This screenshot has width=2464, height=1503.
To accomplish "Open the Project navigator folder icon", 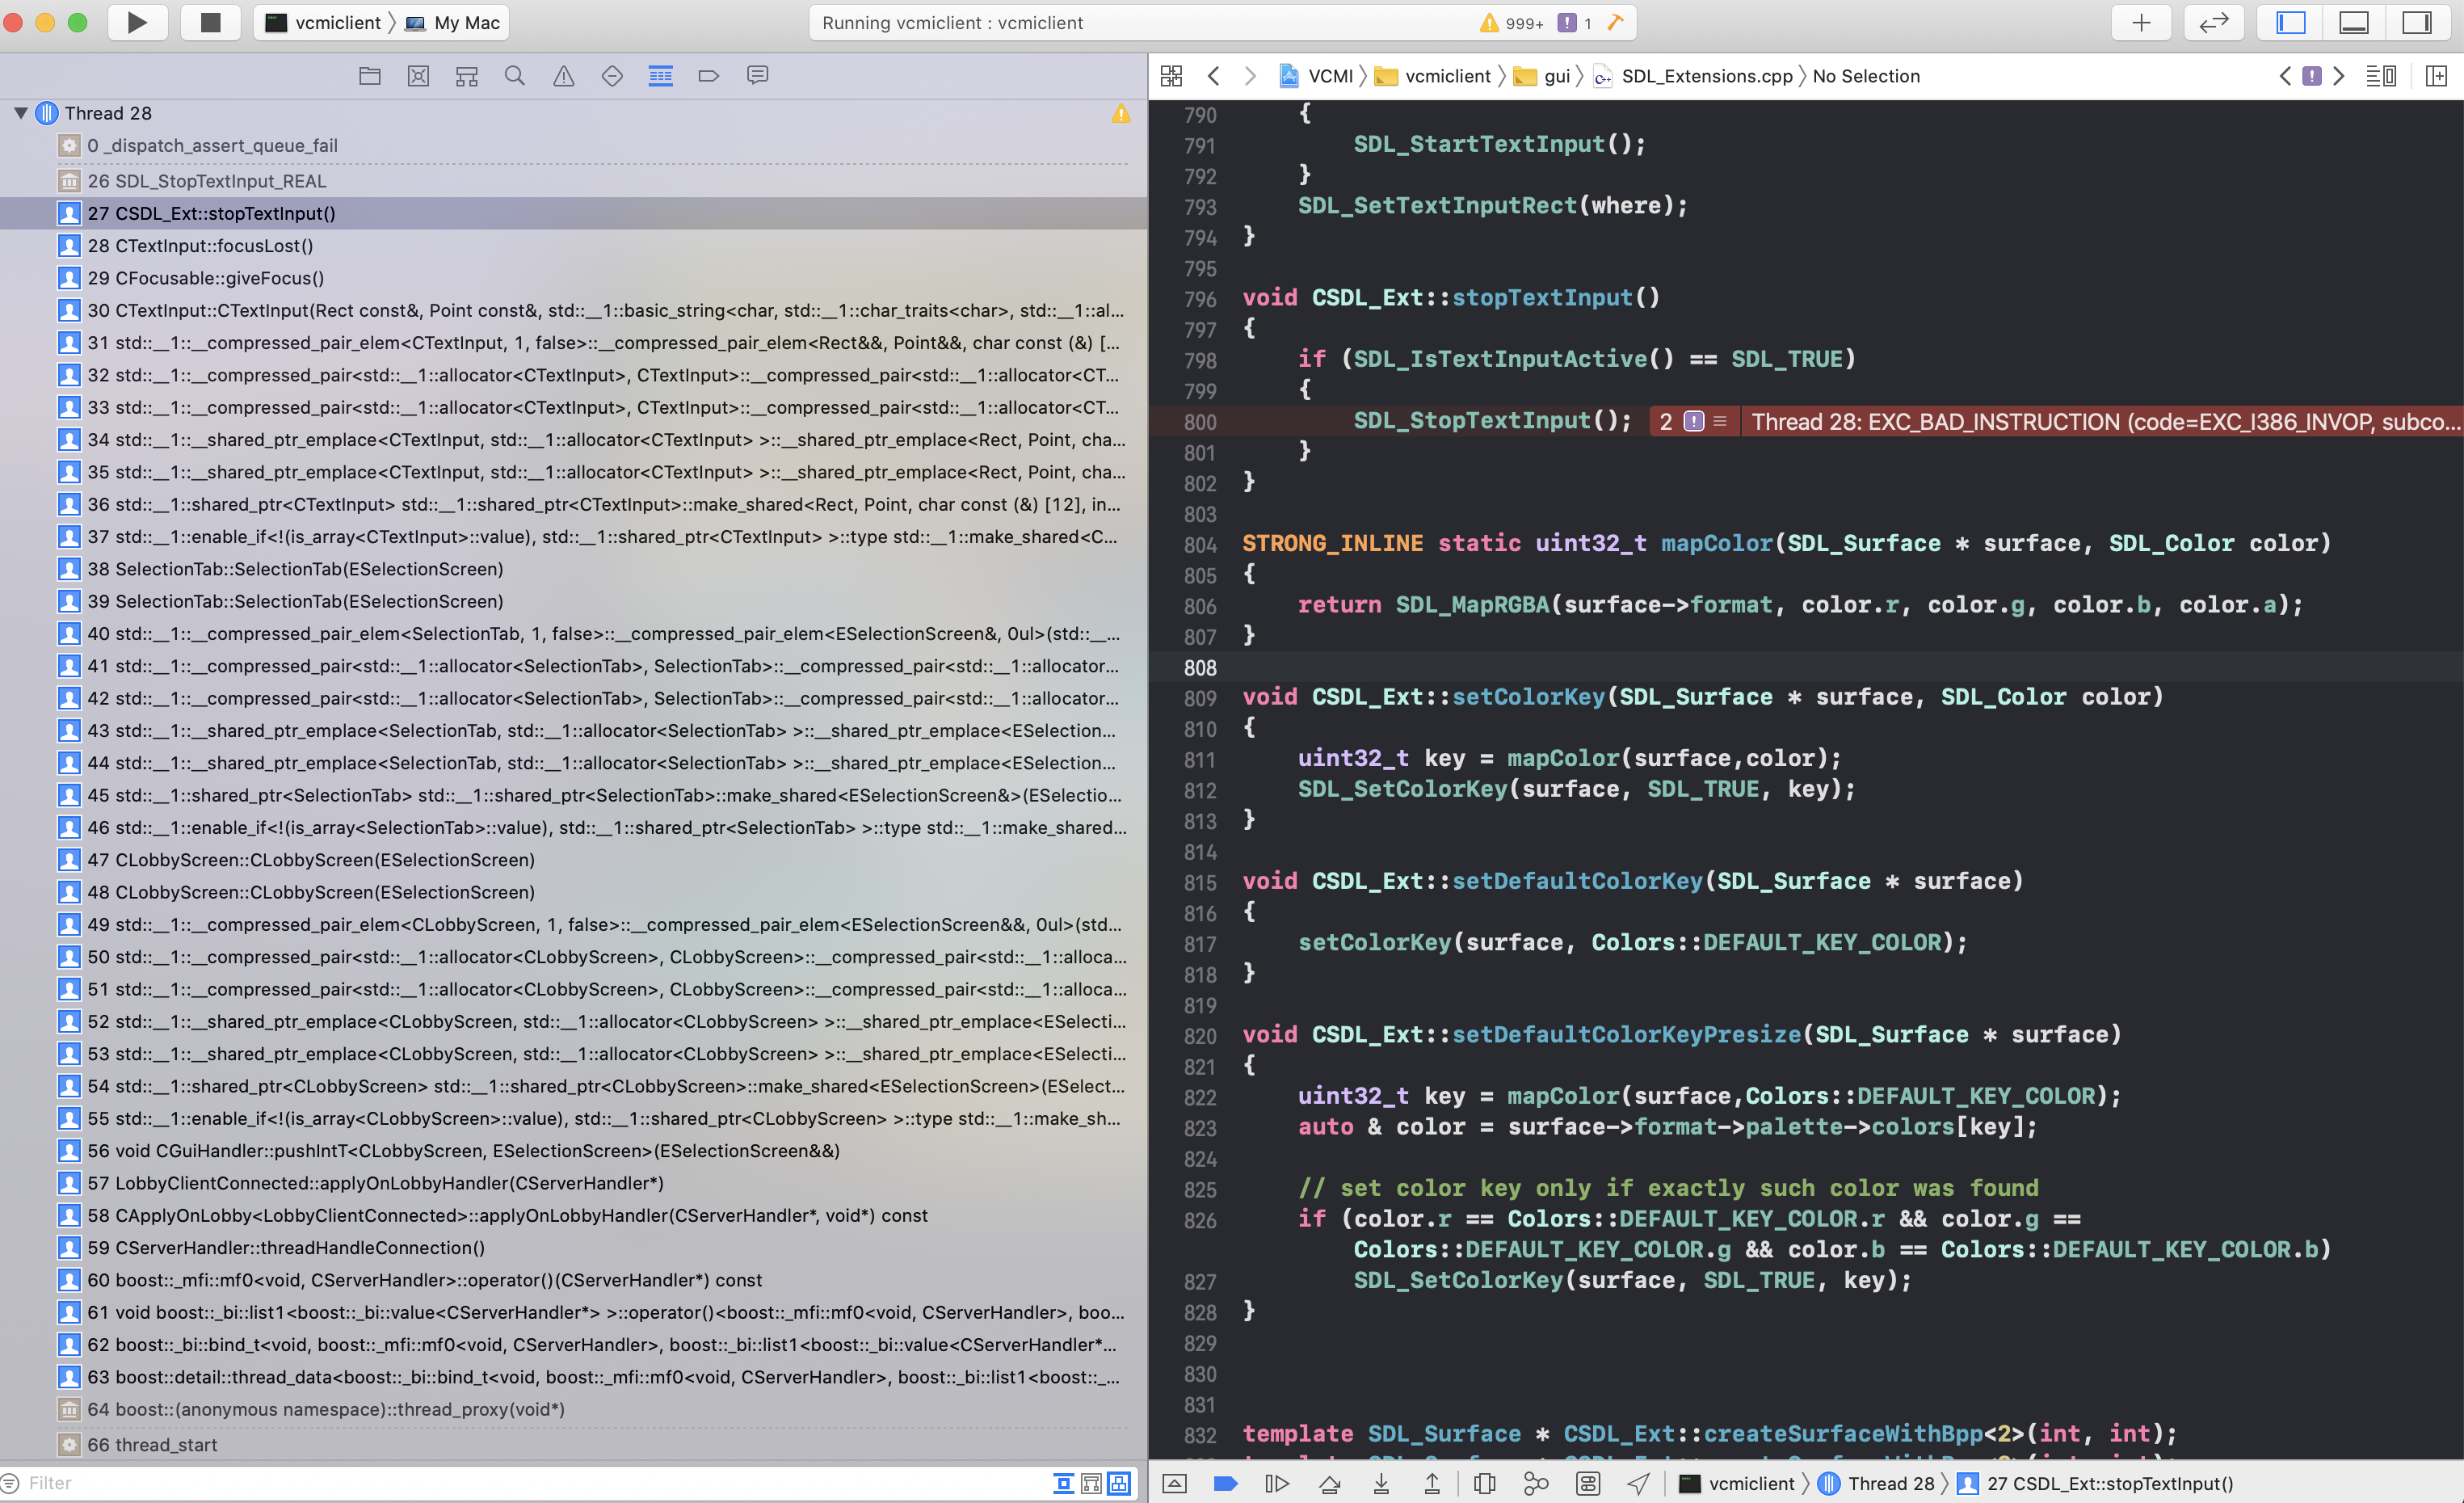I will [370, 76].
